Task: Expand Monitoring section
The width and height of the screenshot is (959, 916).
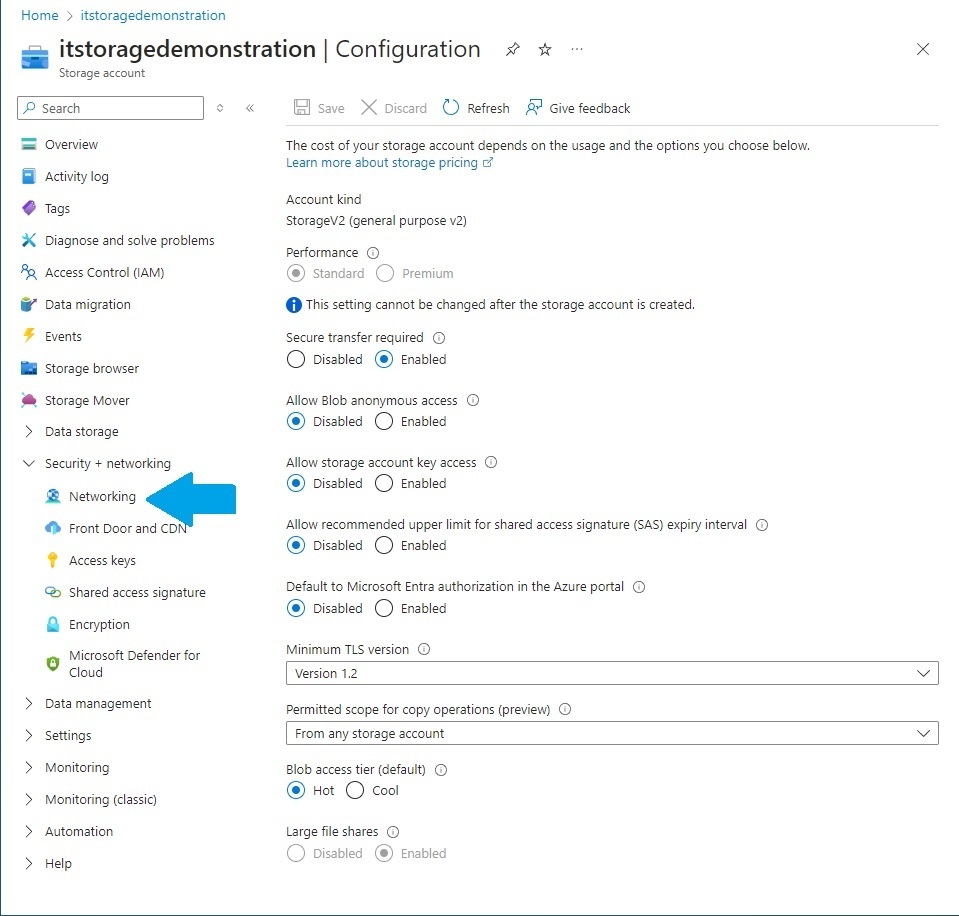Action: click(x=29, y=767)
